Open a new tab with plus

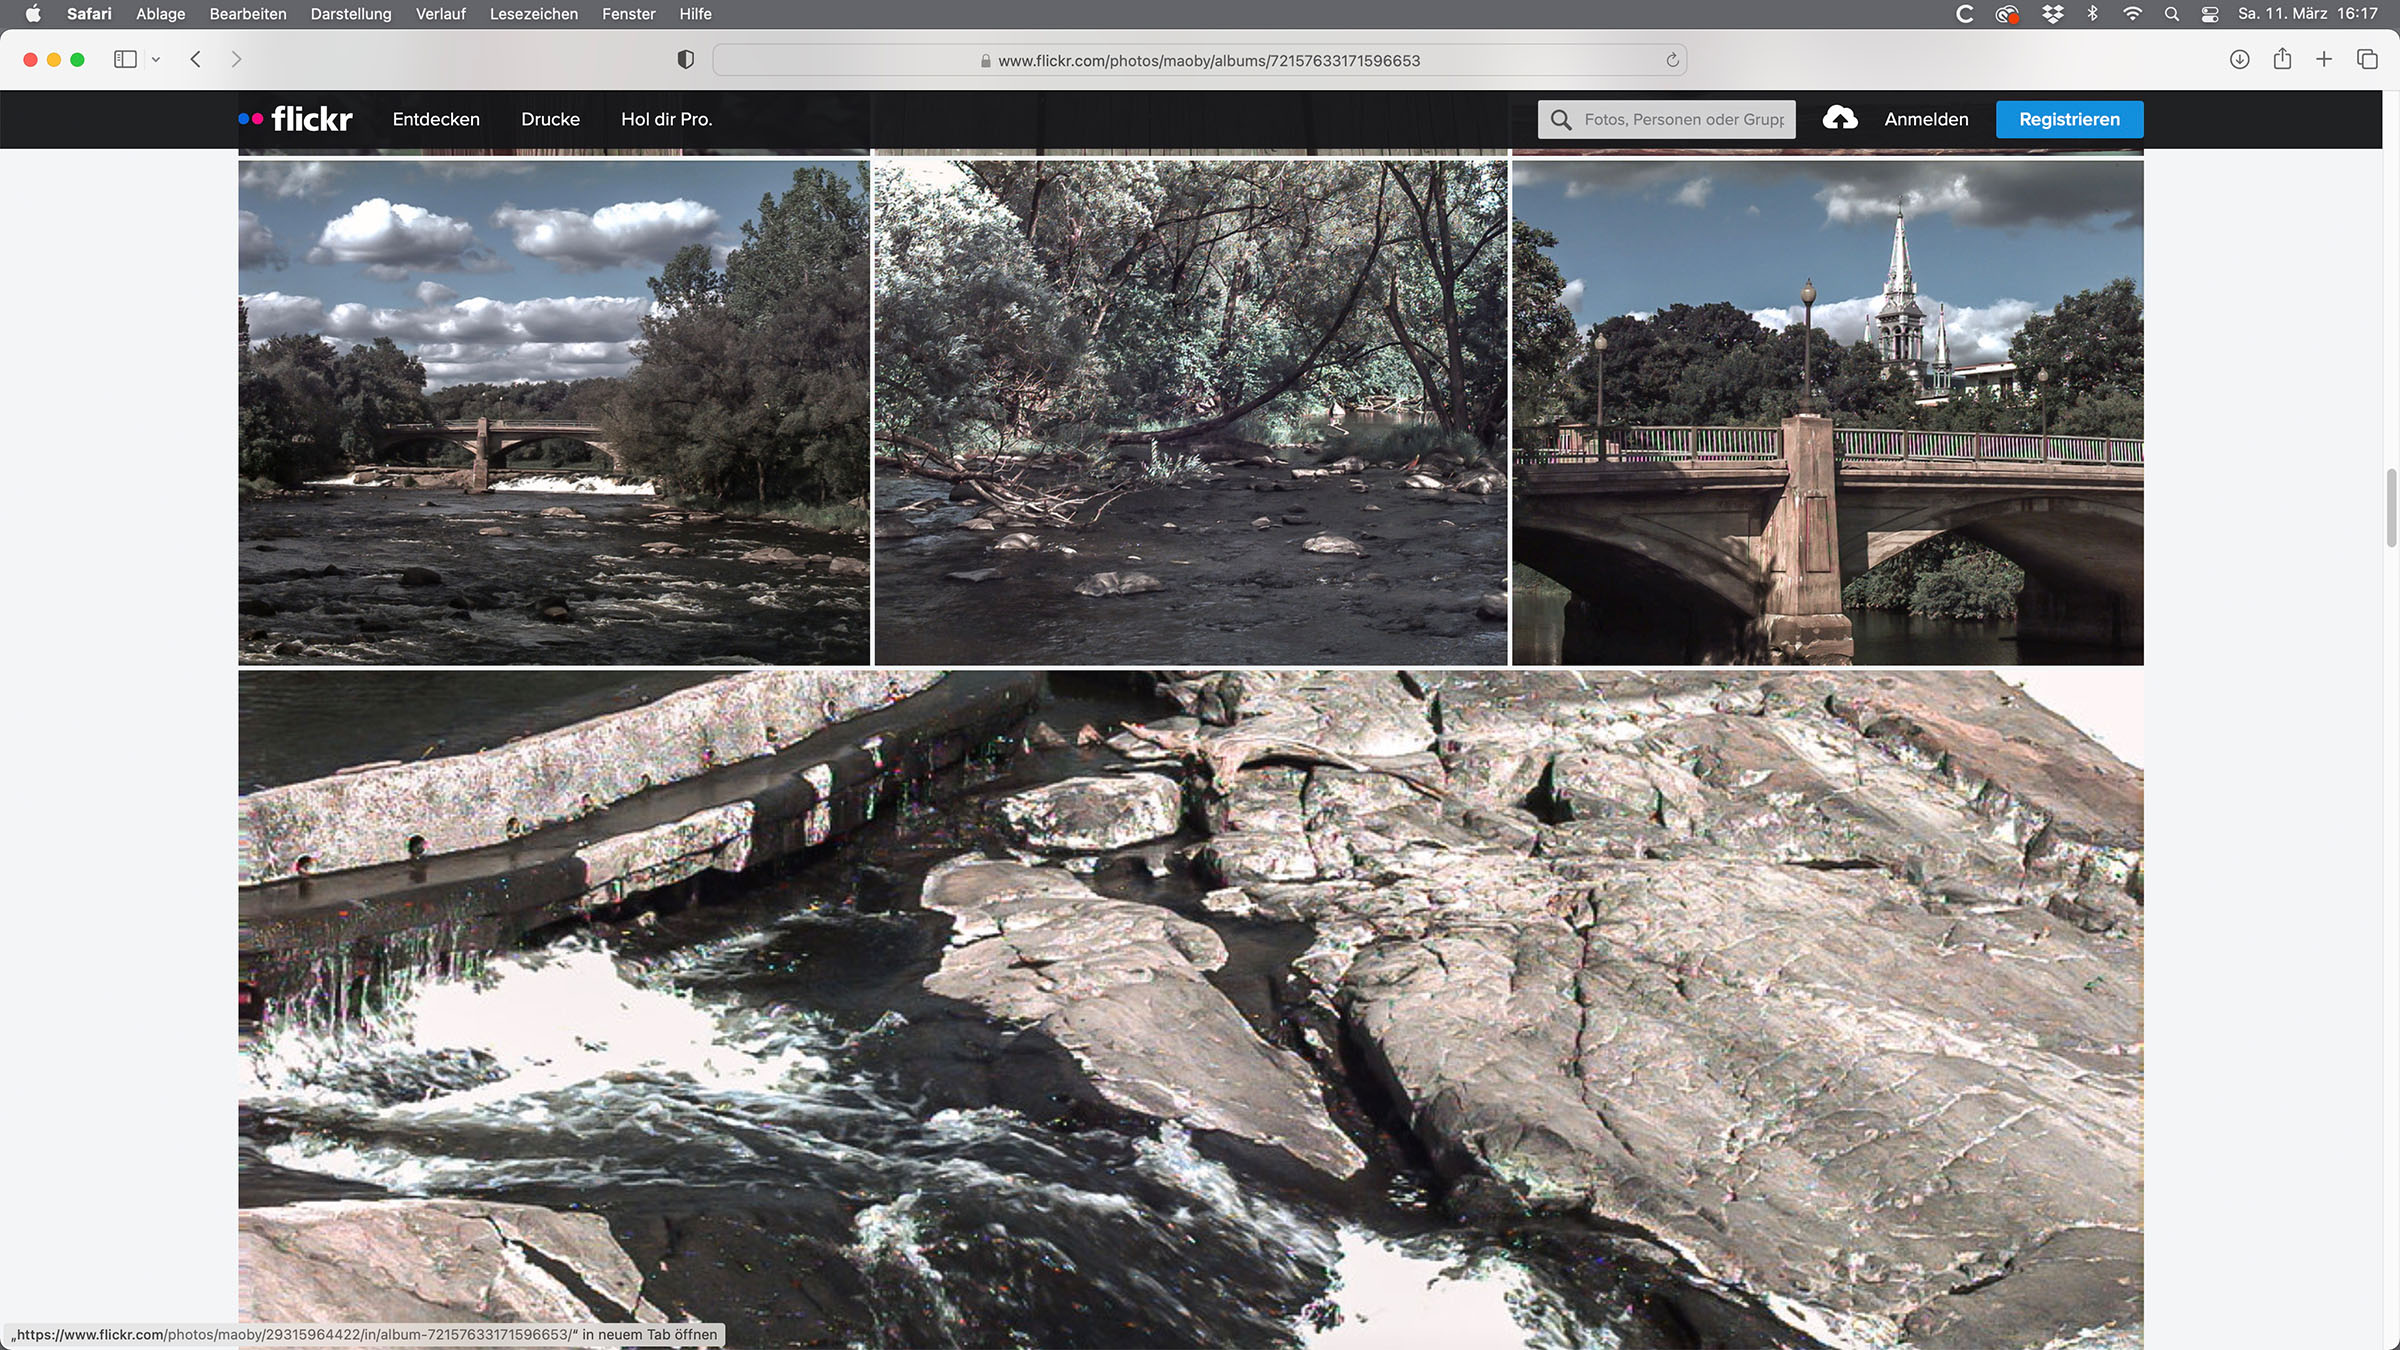coord(2324,59)
